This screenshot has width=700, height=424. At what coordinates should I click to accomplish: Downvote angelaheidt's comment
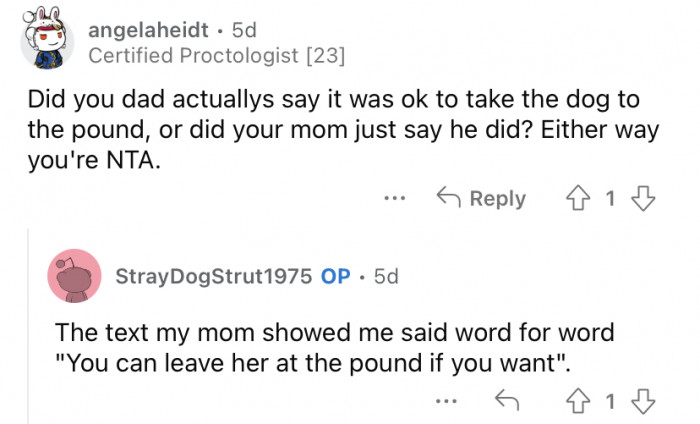643,198
